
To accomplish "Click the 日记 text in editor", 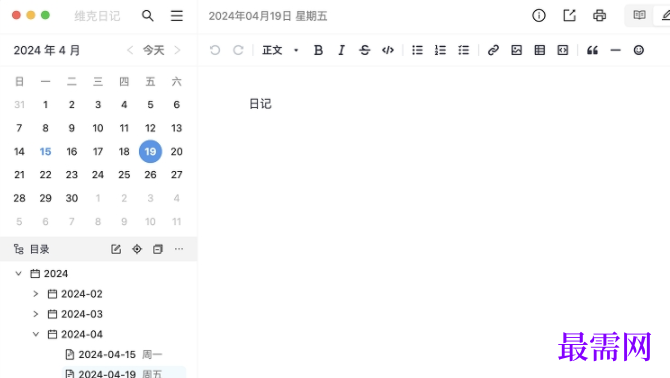I will point(260,104).
